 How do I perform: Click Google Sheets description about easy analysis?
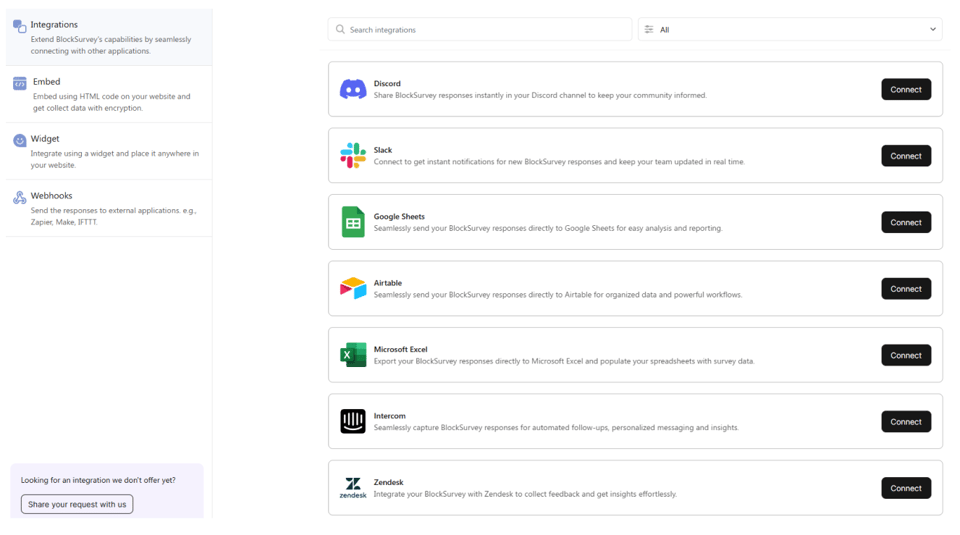pyautogui.click(x=548, y=228)
